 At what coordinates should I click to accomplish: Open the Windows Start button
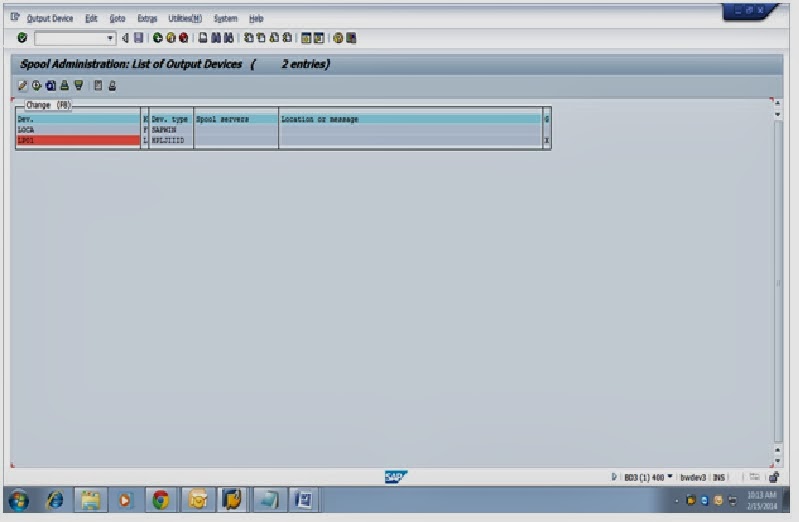[18, 500]
